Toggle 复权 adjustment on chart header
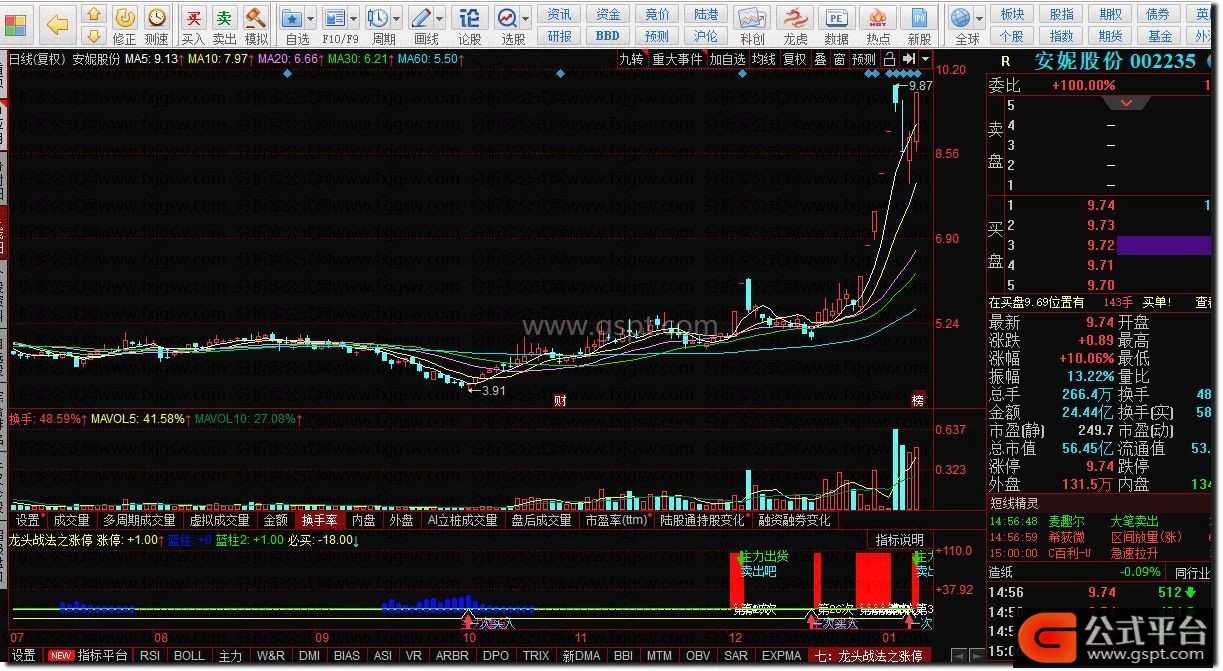Screen dimensions: 1223x671 [x=794, y=59]
